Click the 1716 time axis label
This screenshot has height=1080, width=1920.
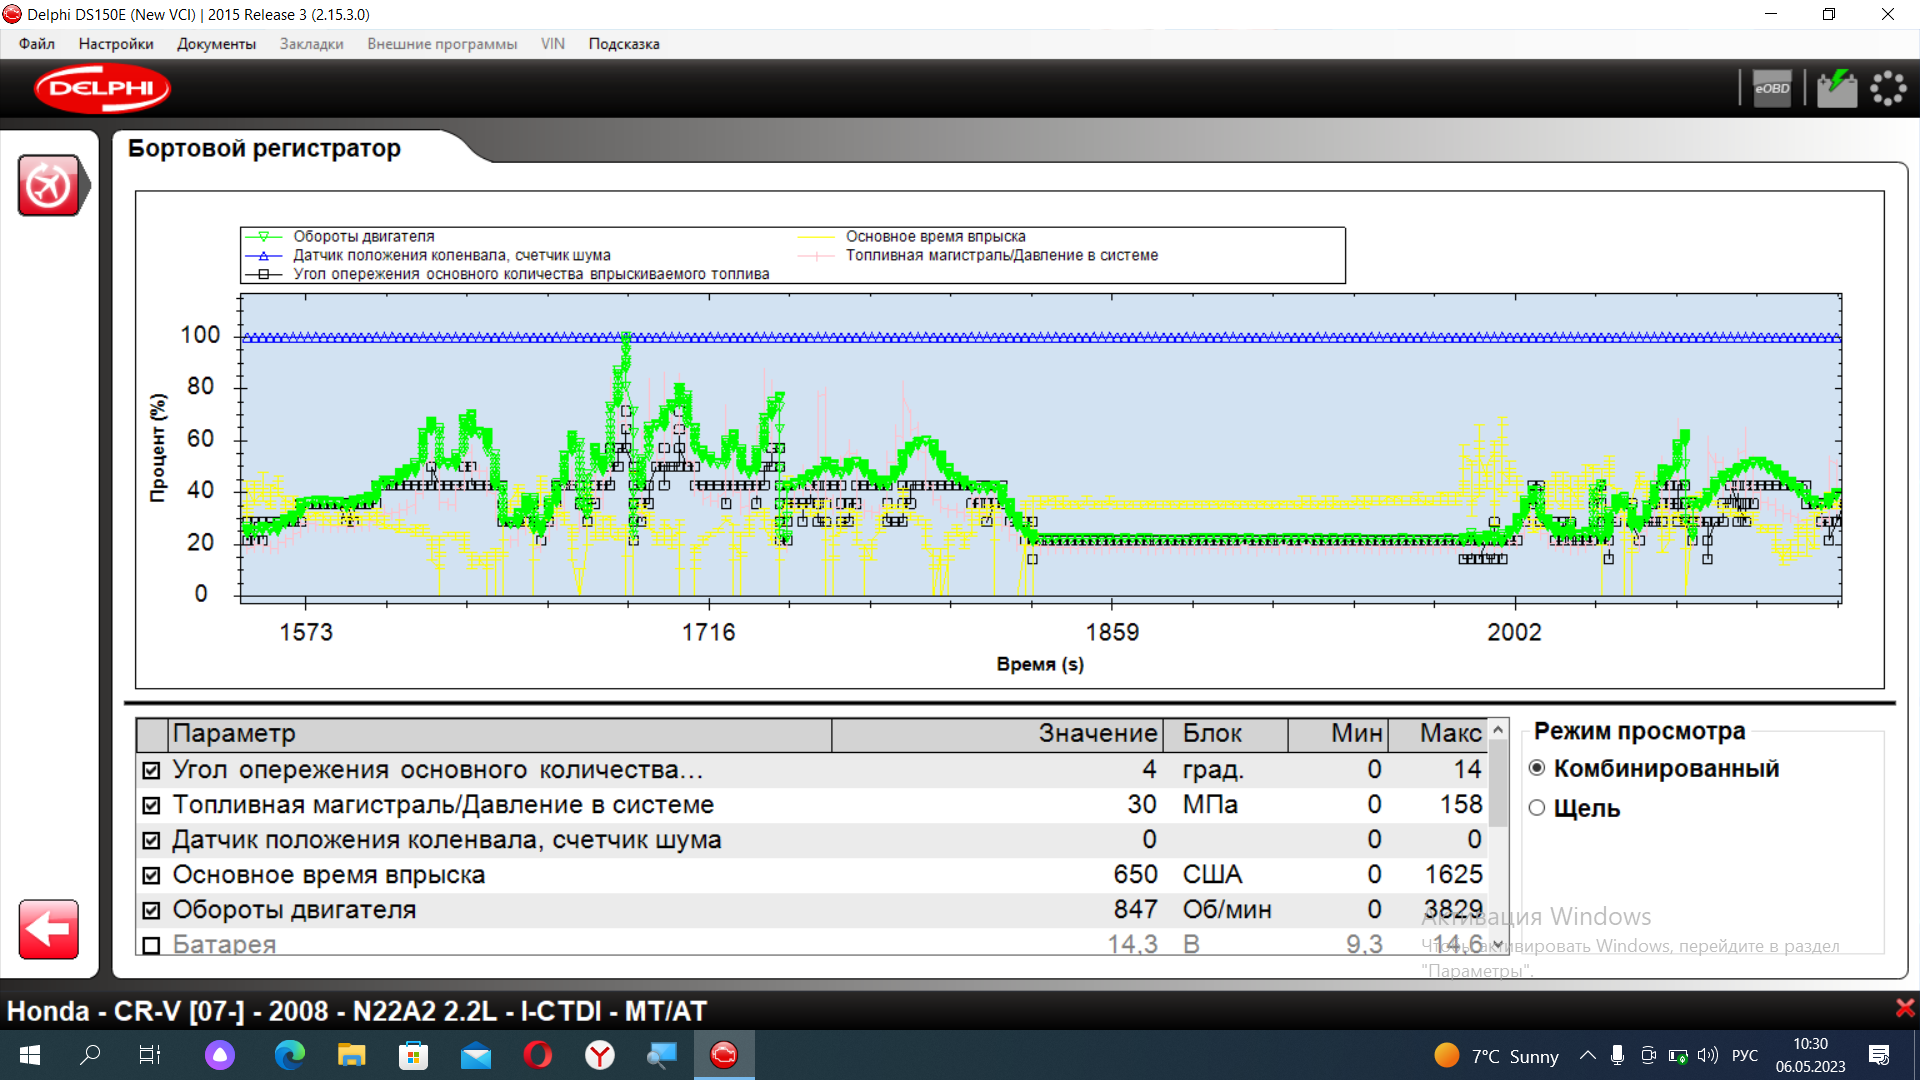pos(708,632)
